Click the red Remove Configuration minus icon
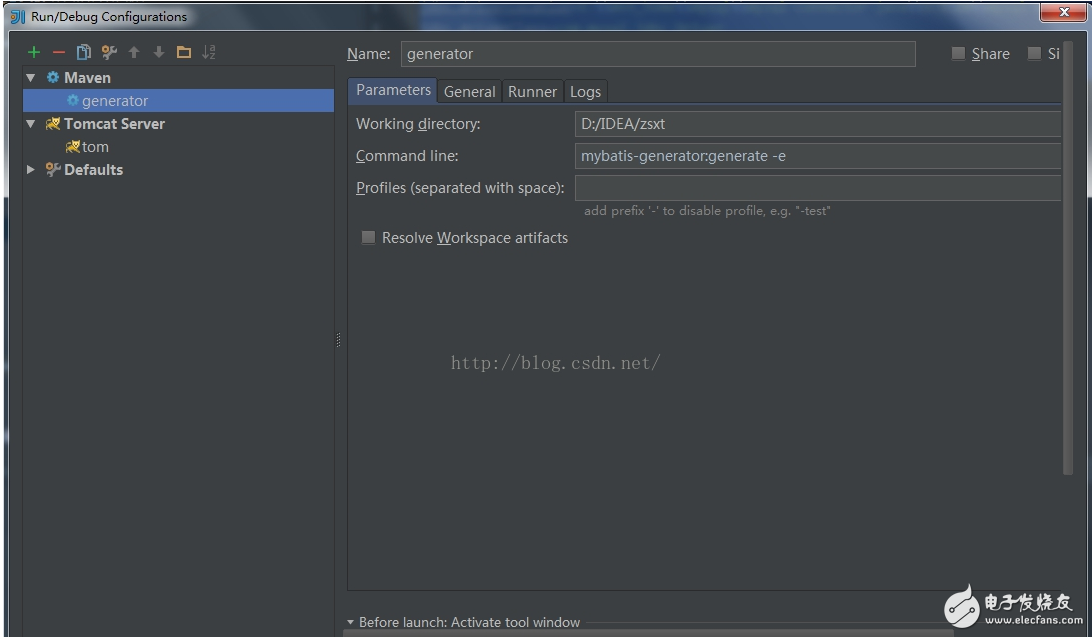1092x637 pixels. (x=59, y=53)
